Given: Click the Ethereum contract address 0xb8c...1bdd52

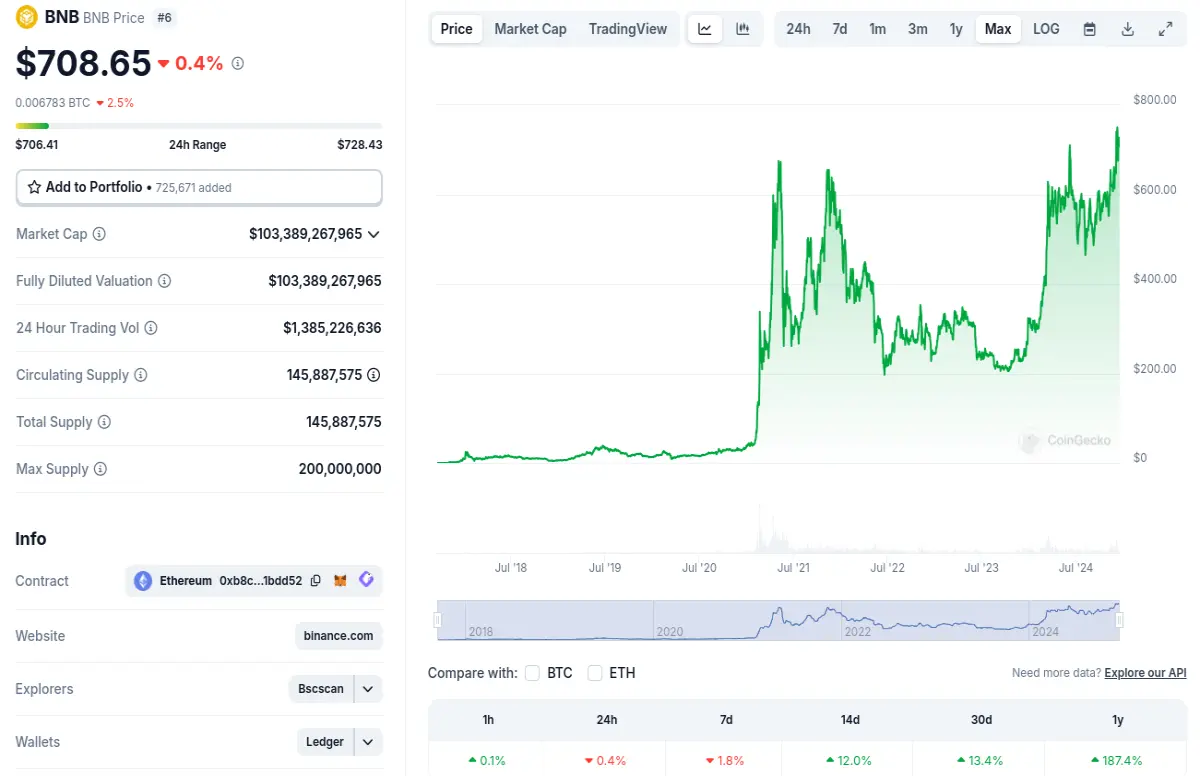Looking at the screenshot, I should (x=260, y=581).
